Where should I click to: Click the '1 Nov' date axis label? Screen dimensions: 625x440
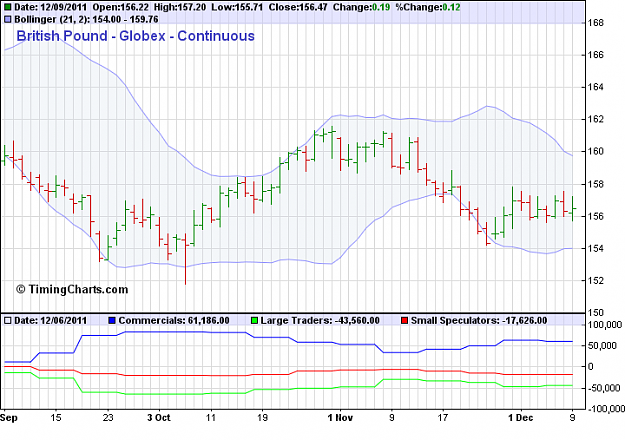(340, 418)
